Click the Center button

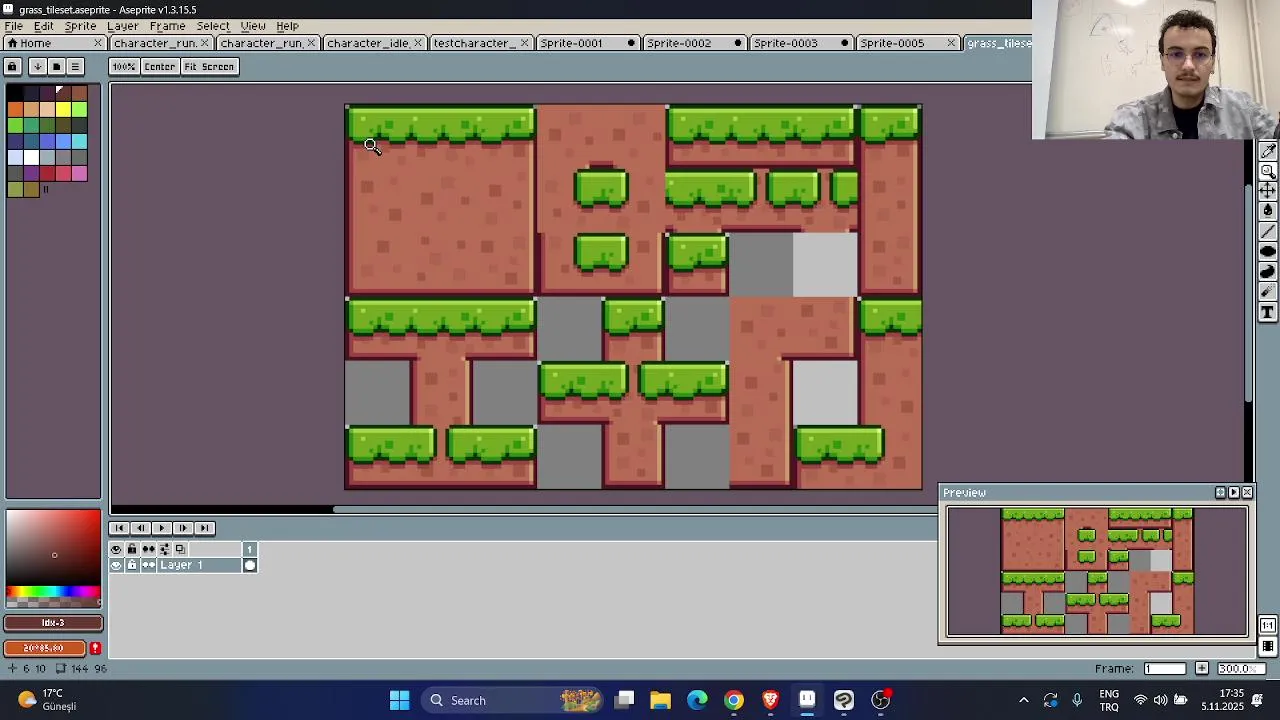(x=159, y=67)
